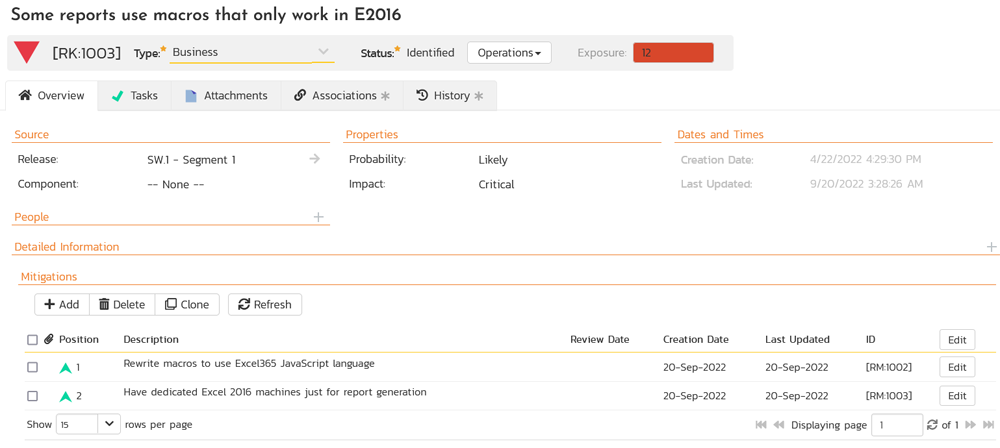Open the Operations dropdown
Image resolution: width=1000 pixels, height=448 pixels.
point(509,53)
